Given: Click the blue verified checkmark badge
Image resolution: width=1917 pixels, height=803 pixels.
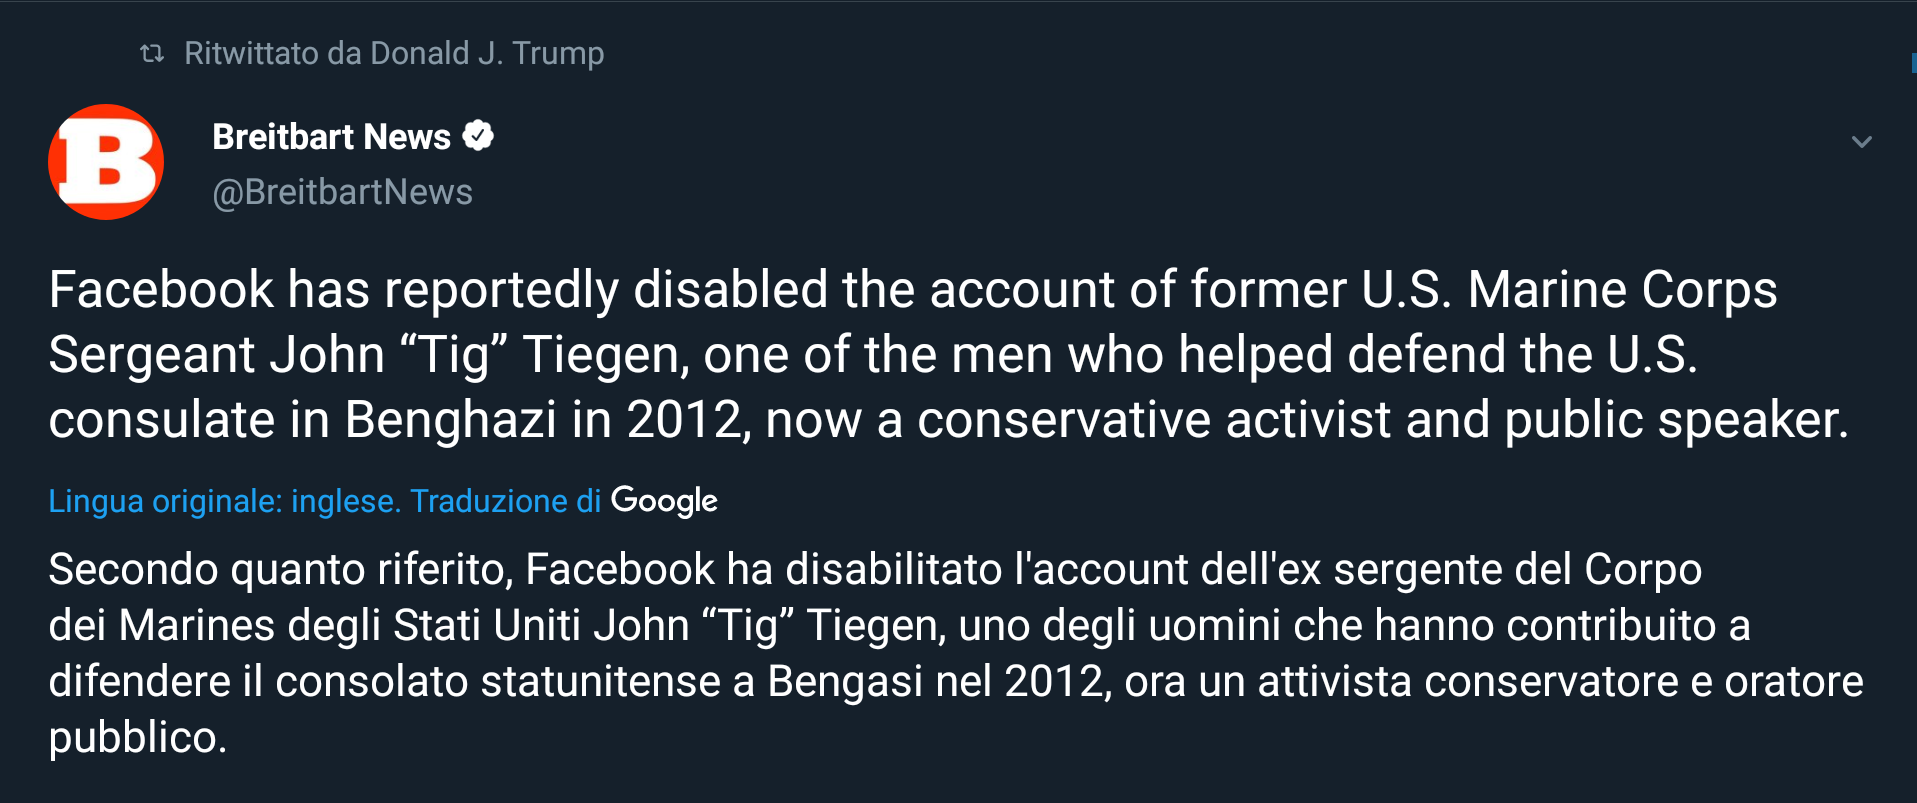Looking at the screenshot, I should click(x=478, y=136).
